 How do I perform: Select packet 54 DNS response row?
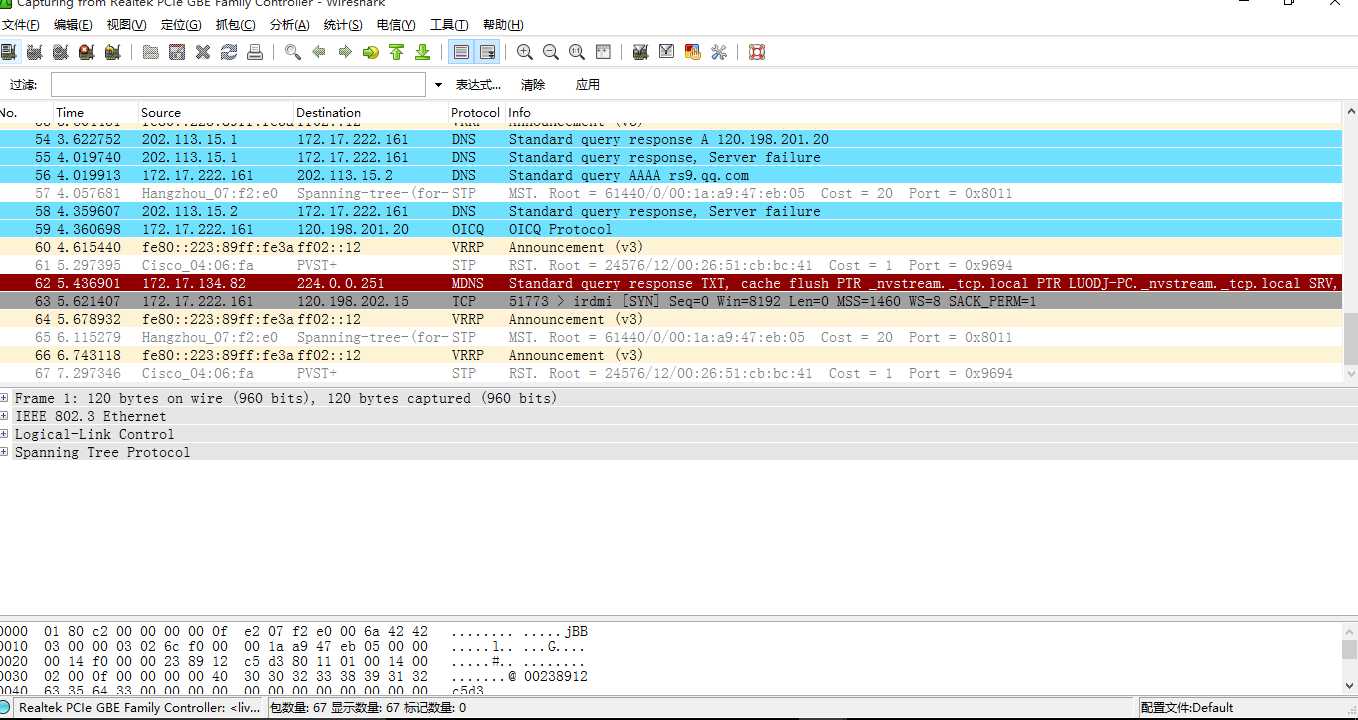671,139
